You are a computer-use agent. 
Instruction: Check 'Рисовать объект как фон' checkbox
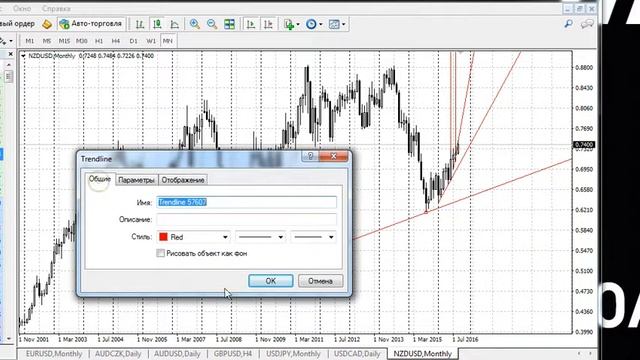(160, 253)
